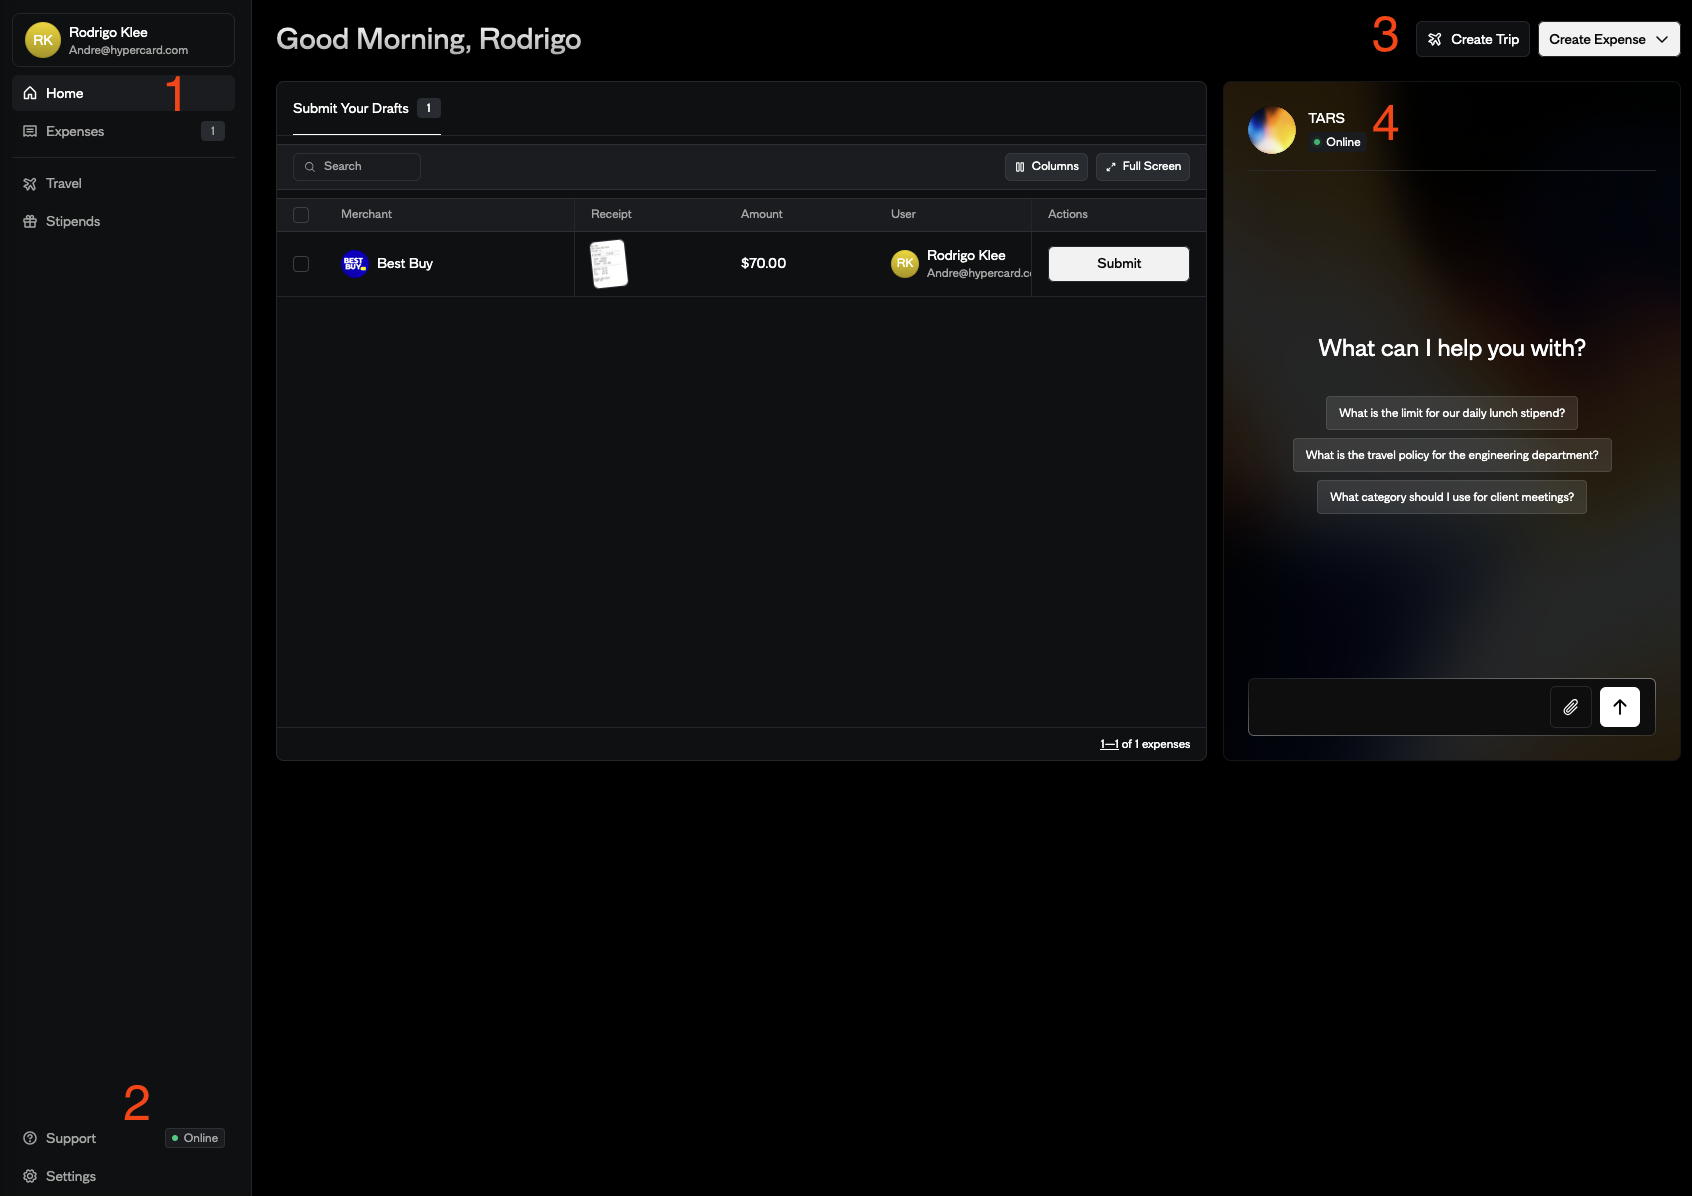Open Expenses via its sidebar icon
The width and height of the screenshot is (1692, 1196).
[x=31, y=131]
